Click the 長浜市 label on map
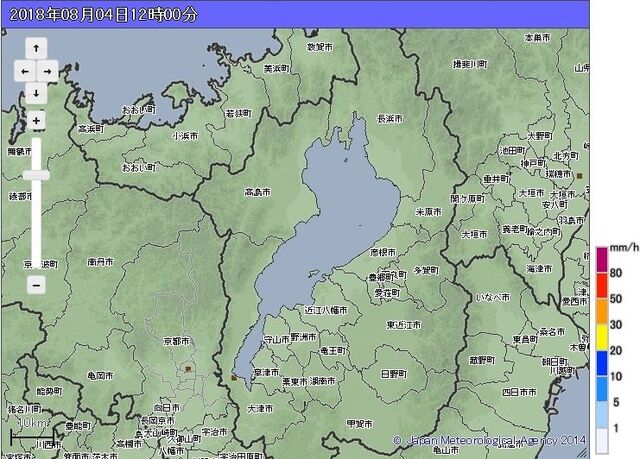This screenshot has height=459, width=640. click(x=390, y=119)
